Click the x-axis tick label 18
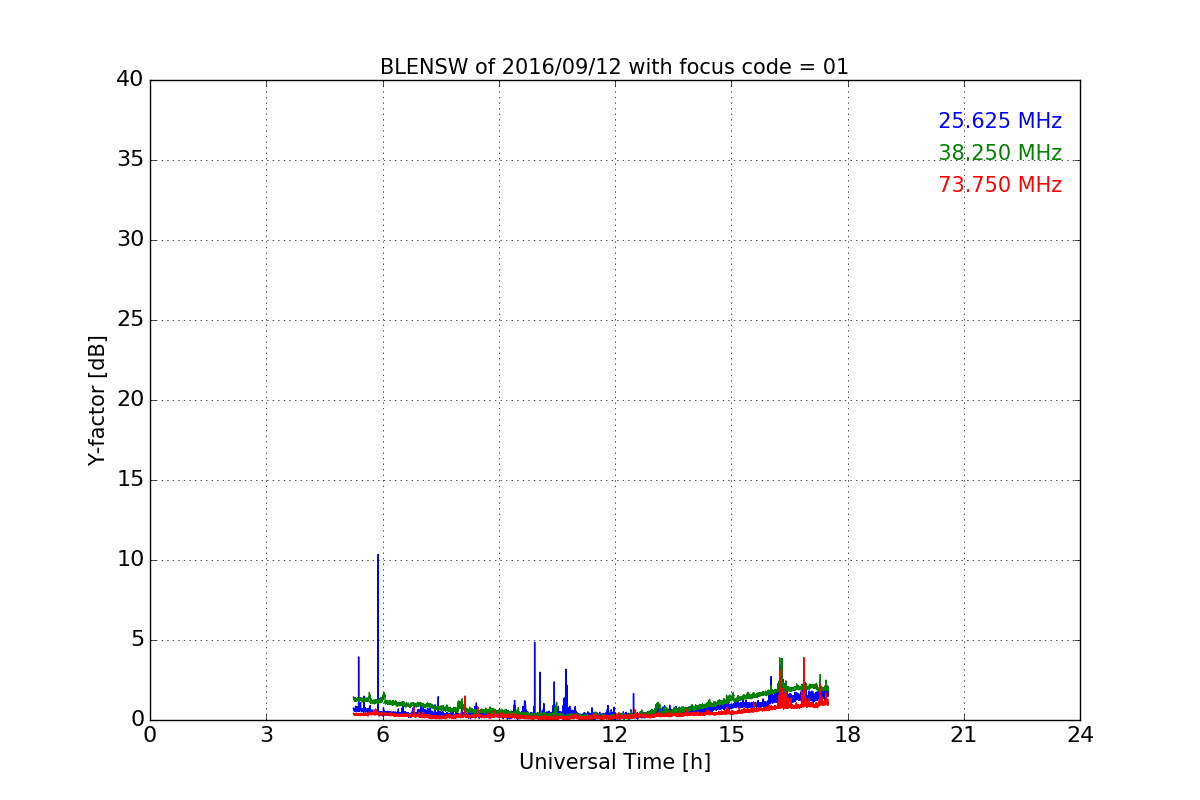Viewport: 1200px width, 800px height. 848,735
